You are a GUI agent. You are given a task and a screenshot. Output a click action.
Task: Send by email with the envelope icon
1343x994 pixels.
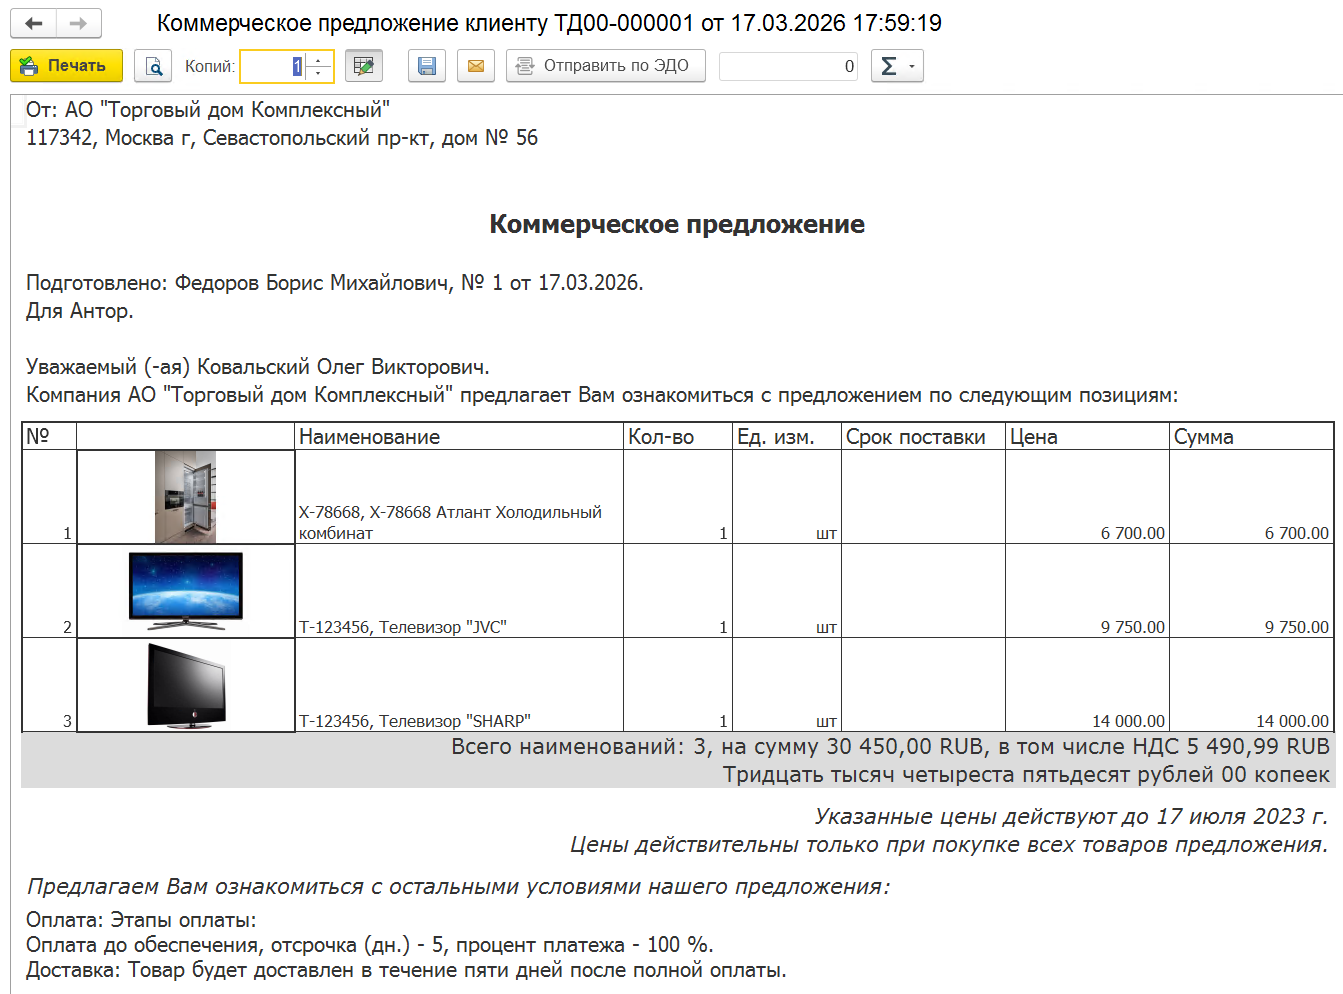[476, 66]
